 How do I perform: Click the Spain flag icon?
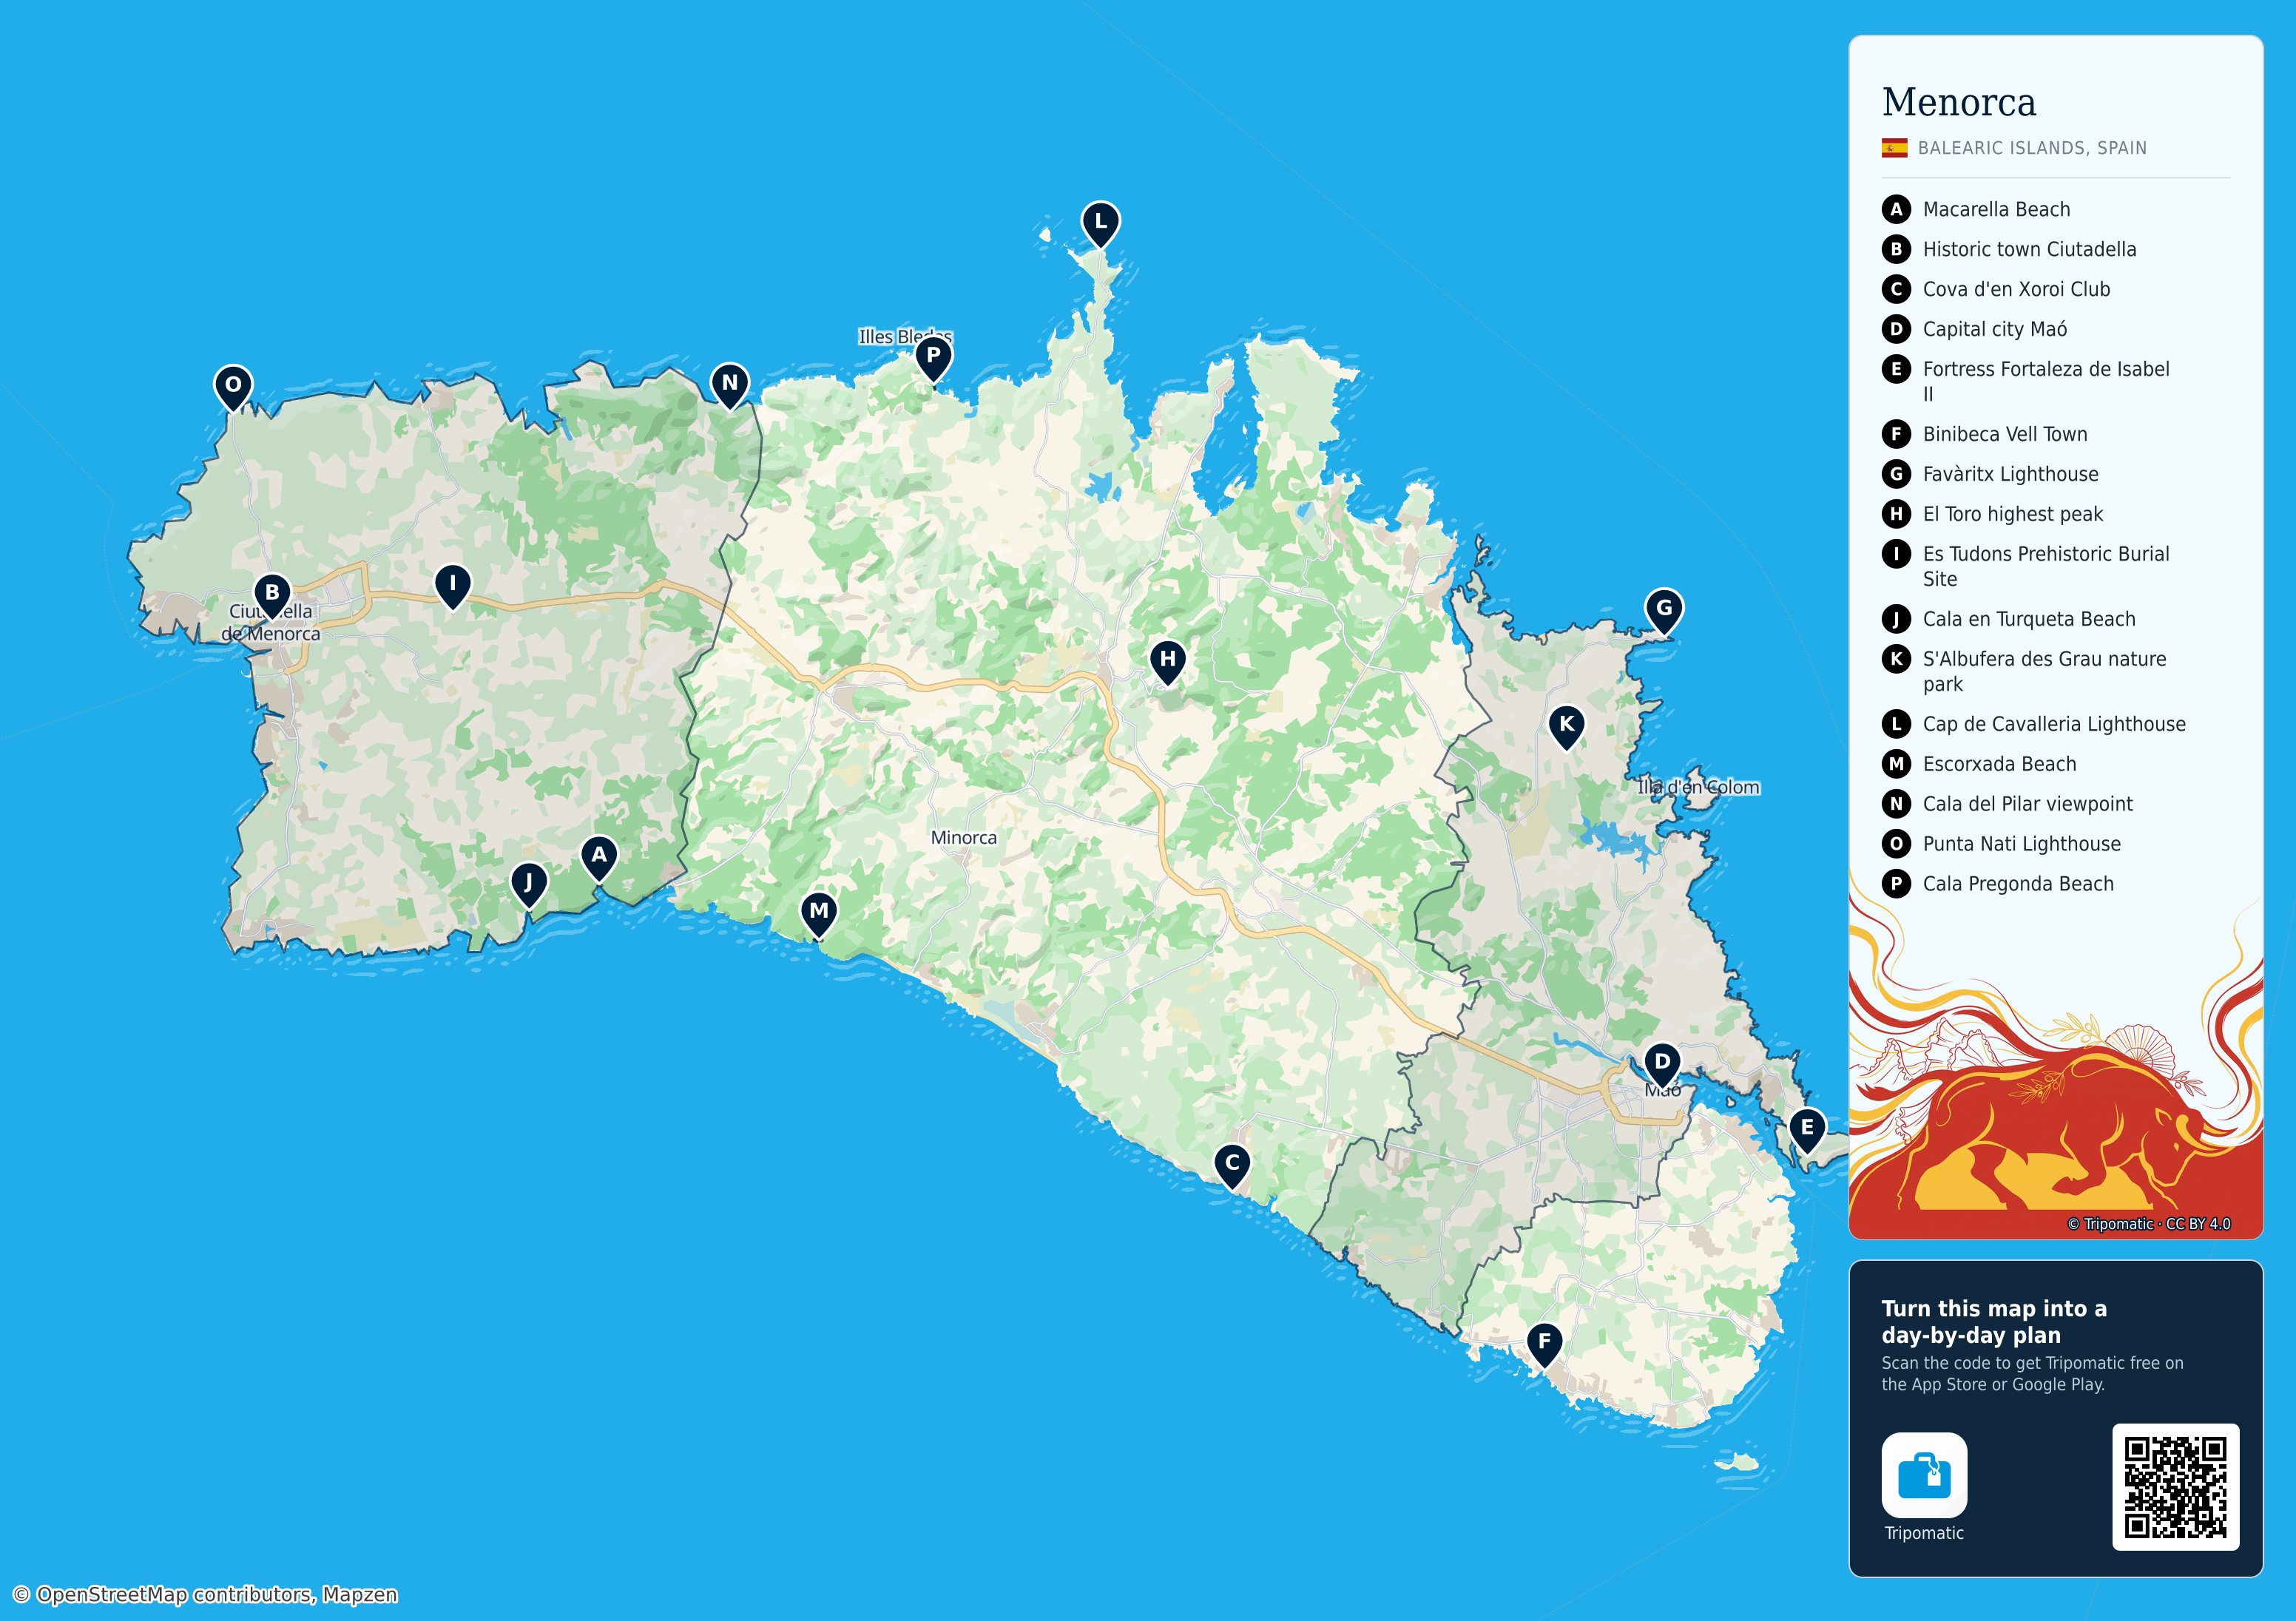[x=1894, y=148]
